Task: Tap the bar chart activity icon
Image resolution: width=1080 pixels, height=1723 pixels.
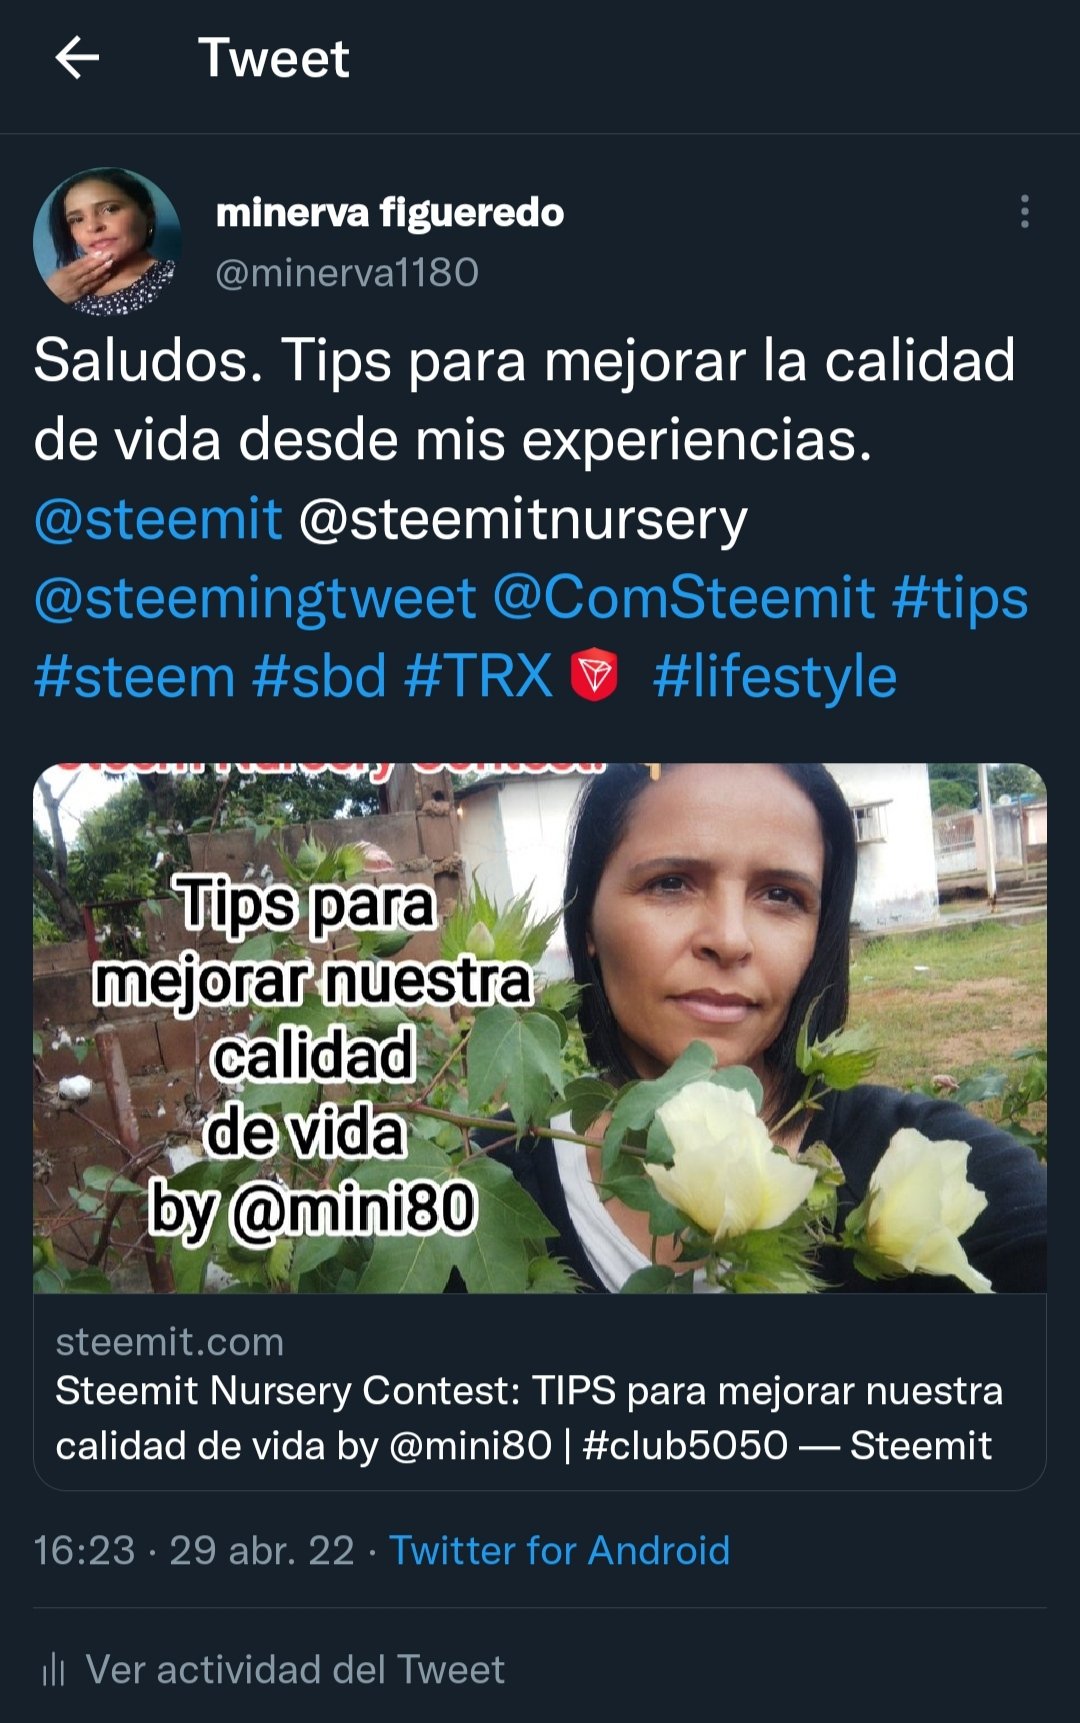Action: pos(53,1669)
